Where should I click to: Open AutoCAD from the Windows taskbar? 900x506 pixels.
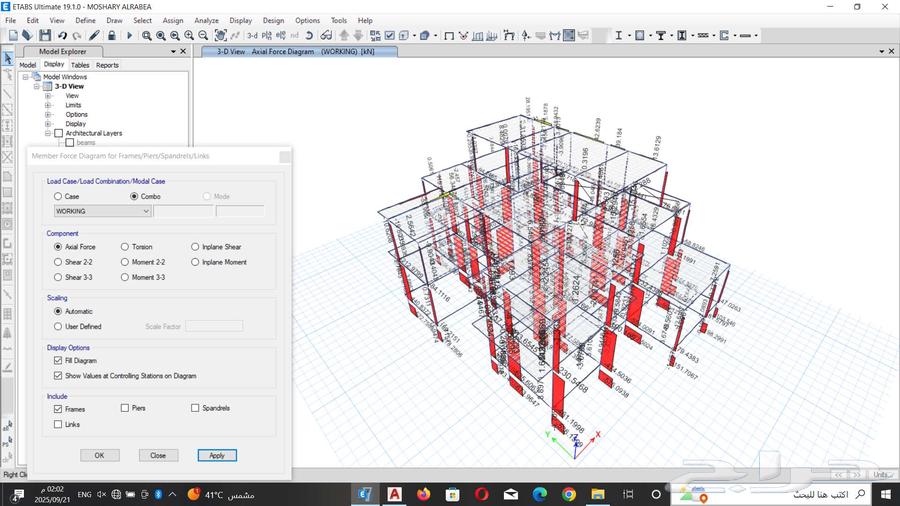coord(395,494)
